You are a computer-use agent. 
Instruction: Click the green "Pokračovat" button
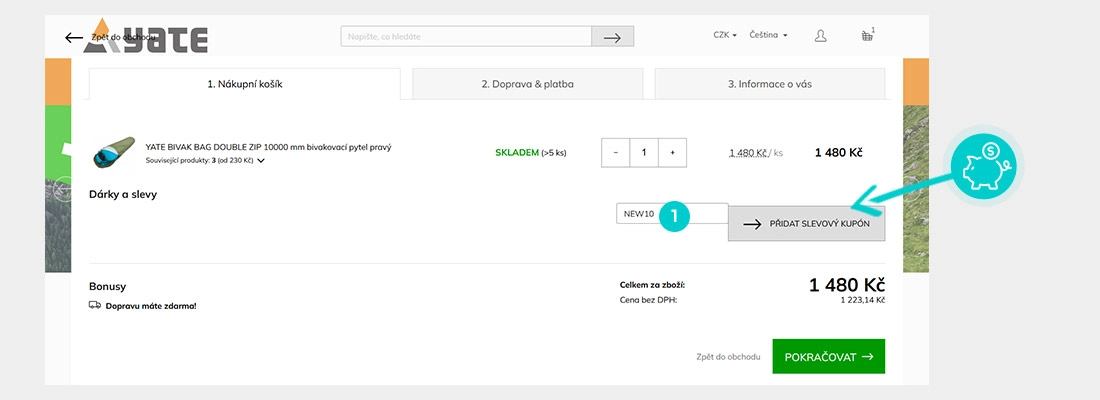(829, 356)
